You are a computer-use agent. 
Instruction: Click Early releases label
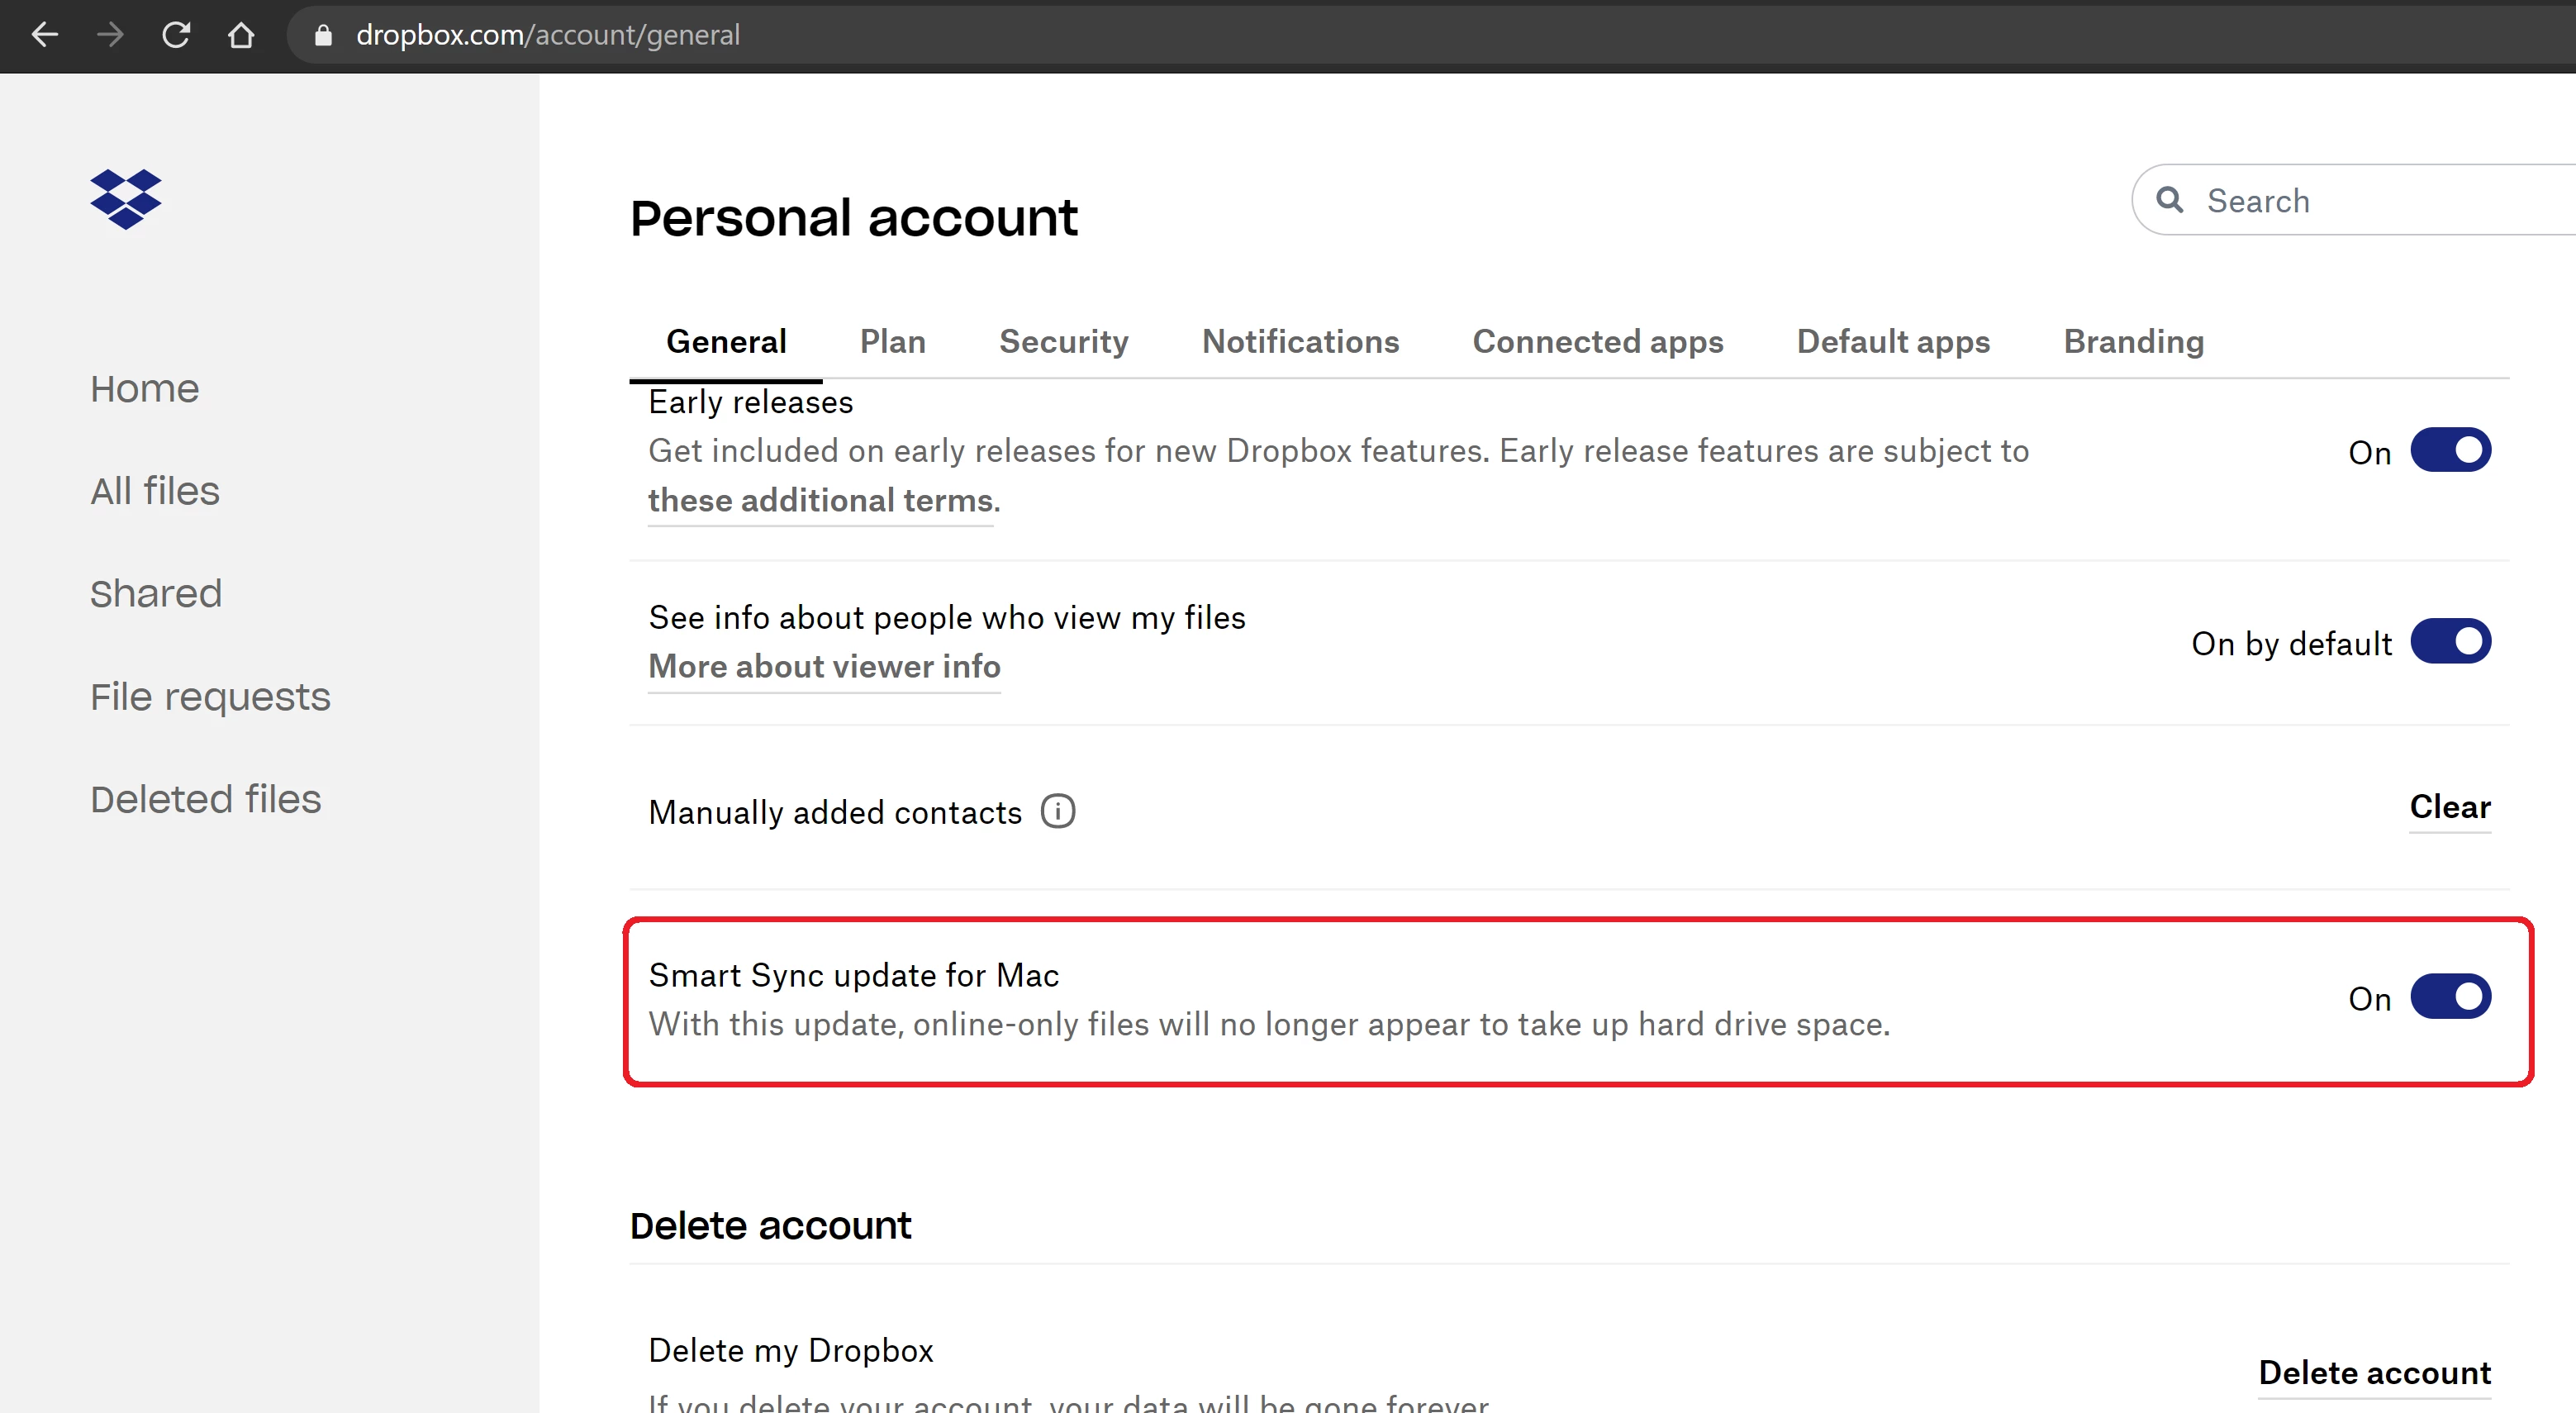751,402
